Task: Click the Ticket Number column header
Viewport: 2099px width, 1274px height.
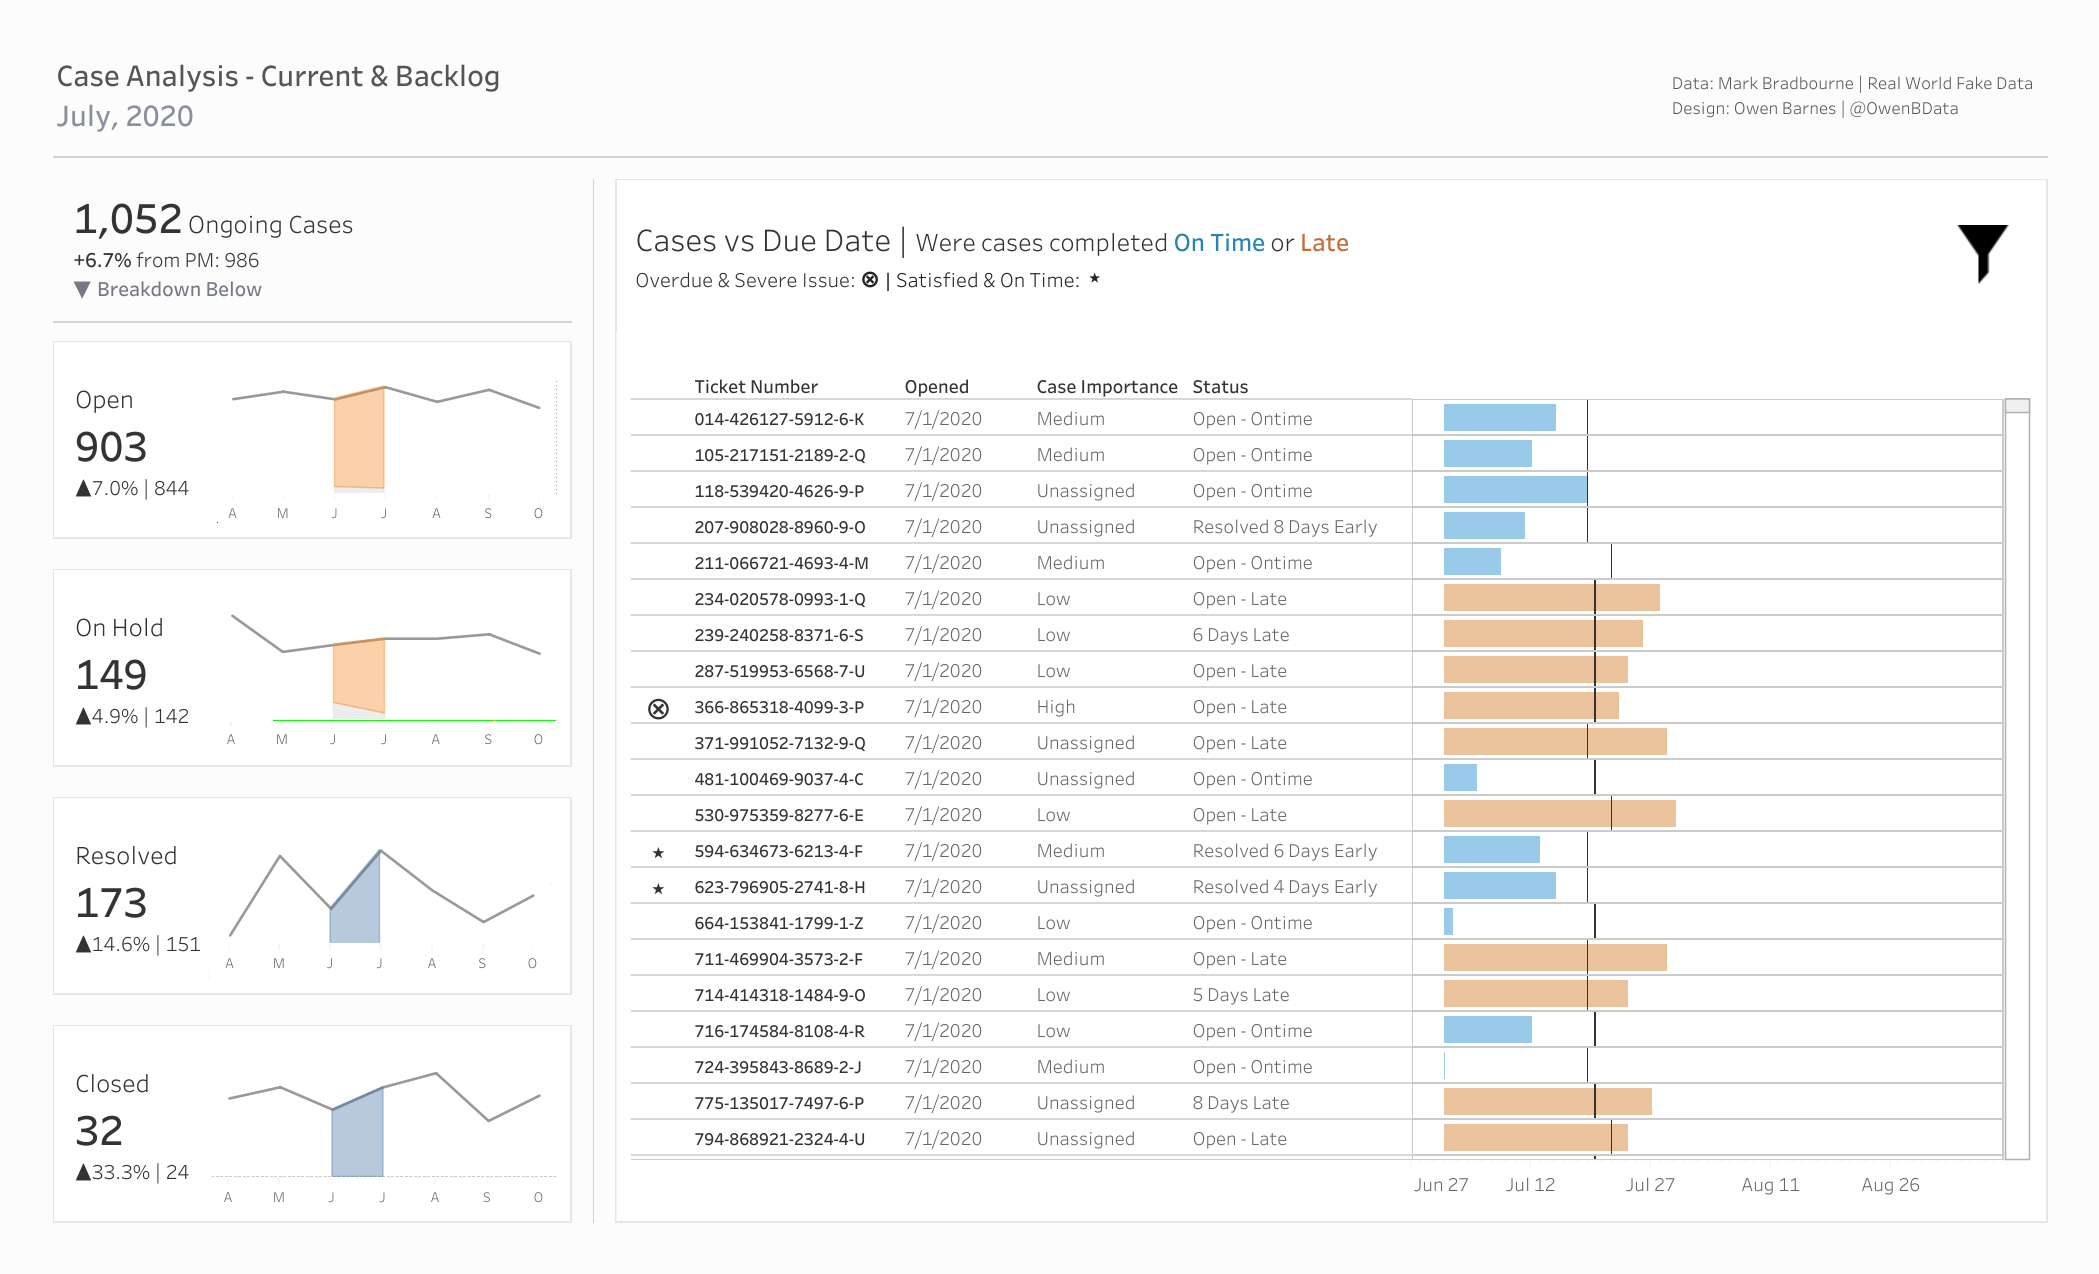Action: click(x=755, y=387)
